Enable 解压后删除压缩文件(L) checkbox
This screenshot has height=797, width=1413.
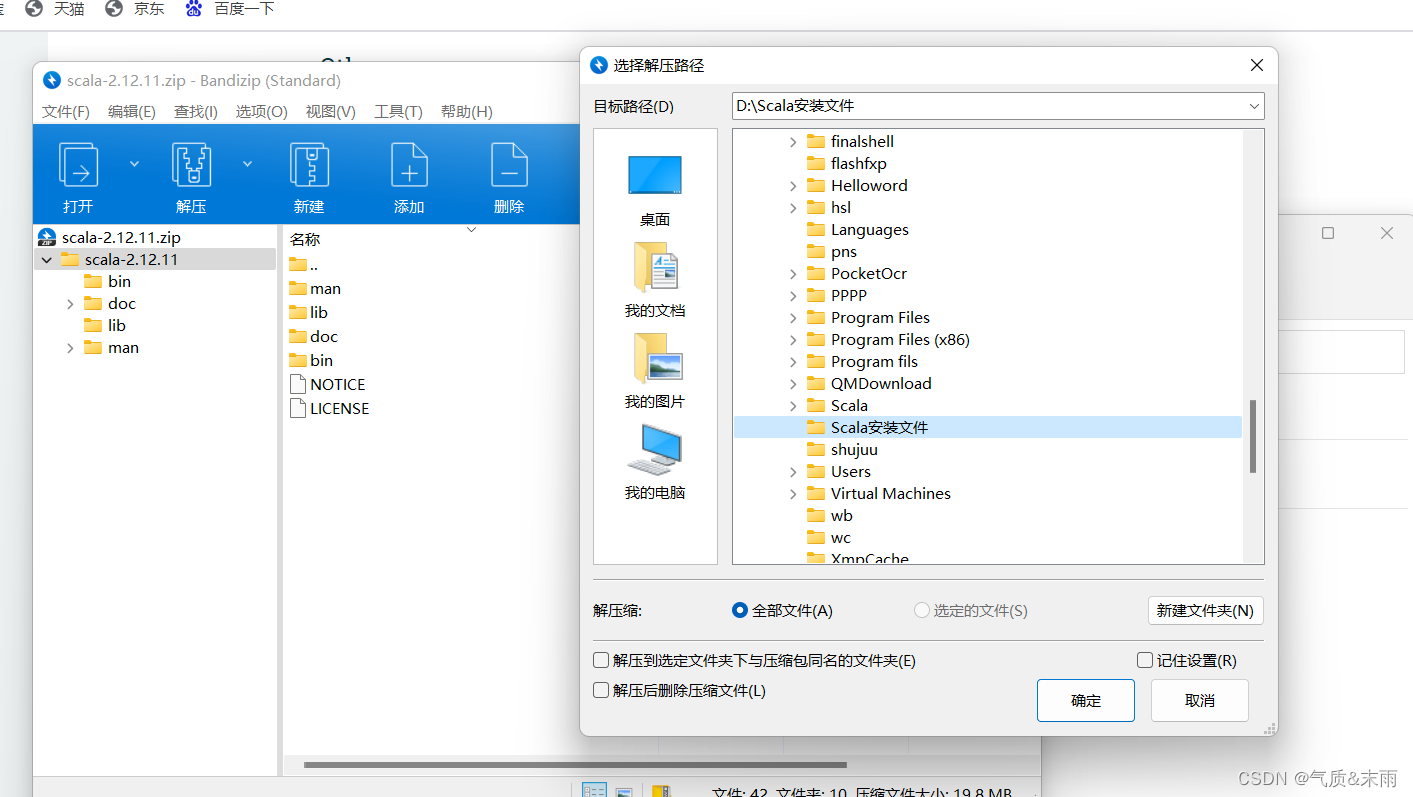point(601,690)
